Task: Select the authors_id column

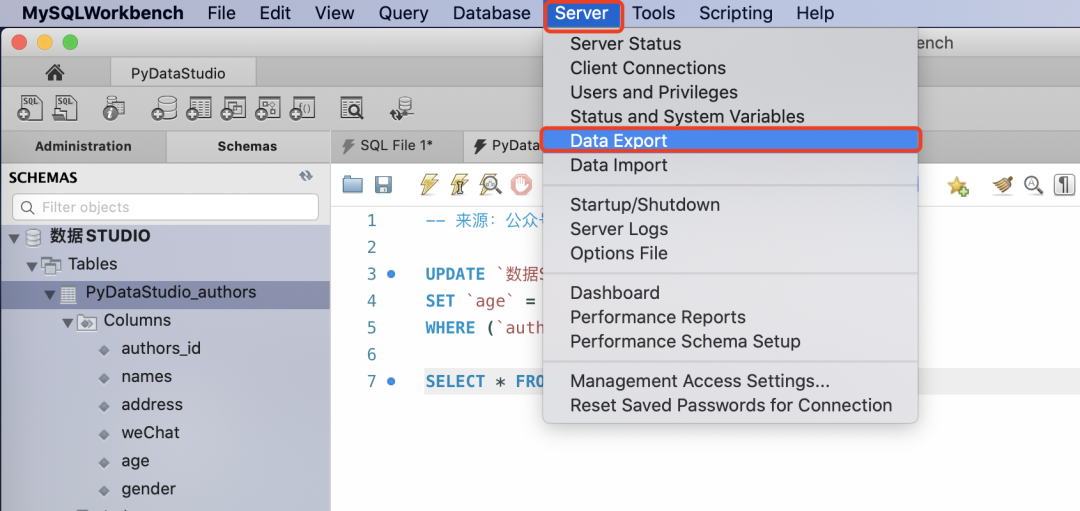Action: coord(161,348)
